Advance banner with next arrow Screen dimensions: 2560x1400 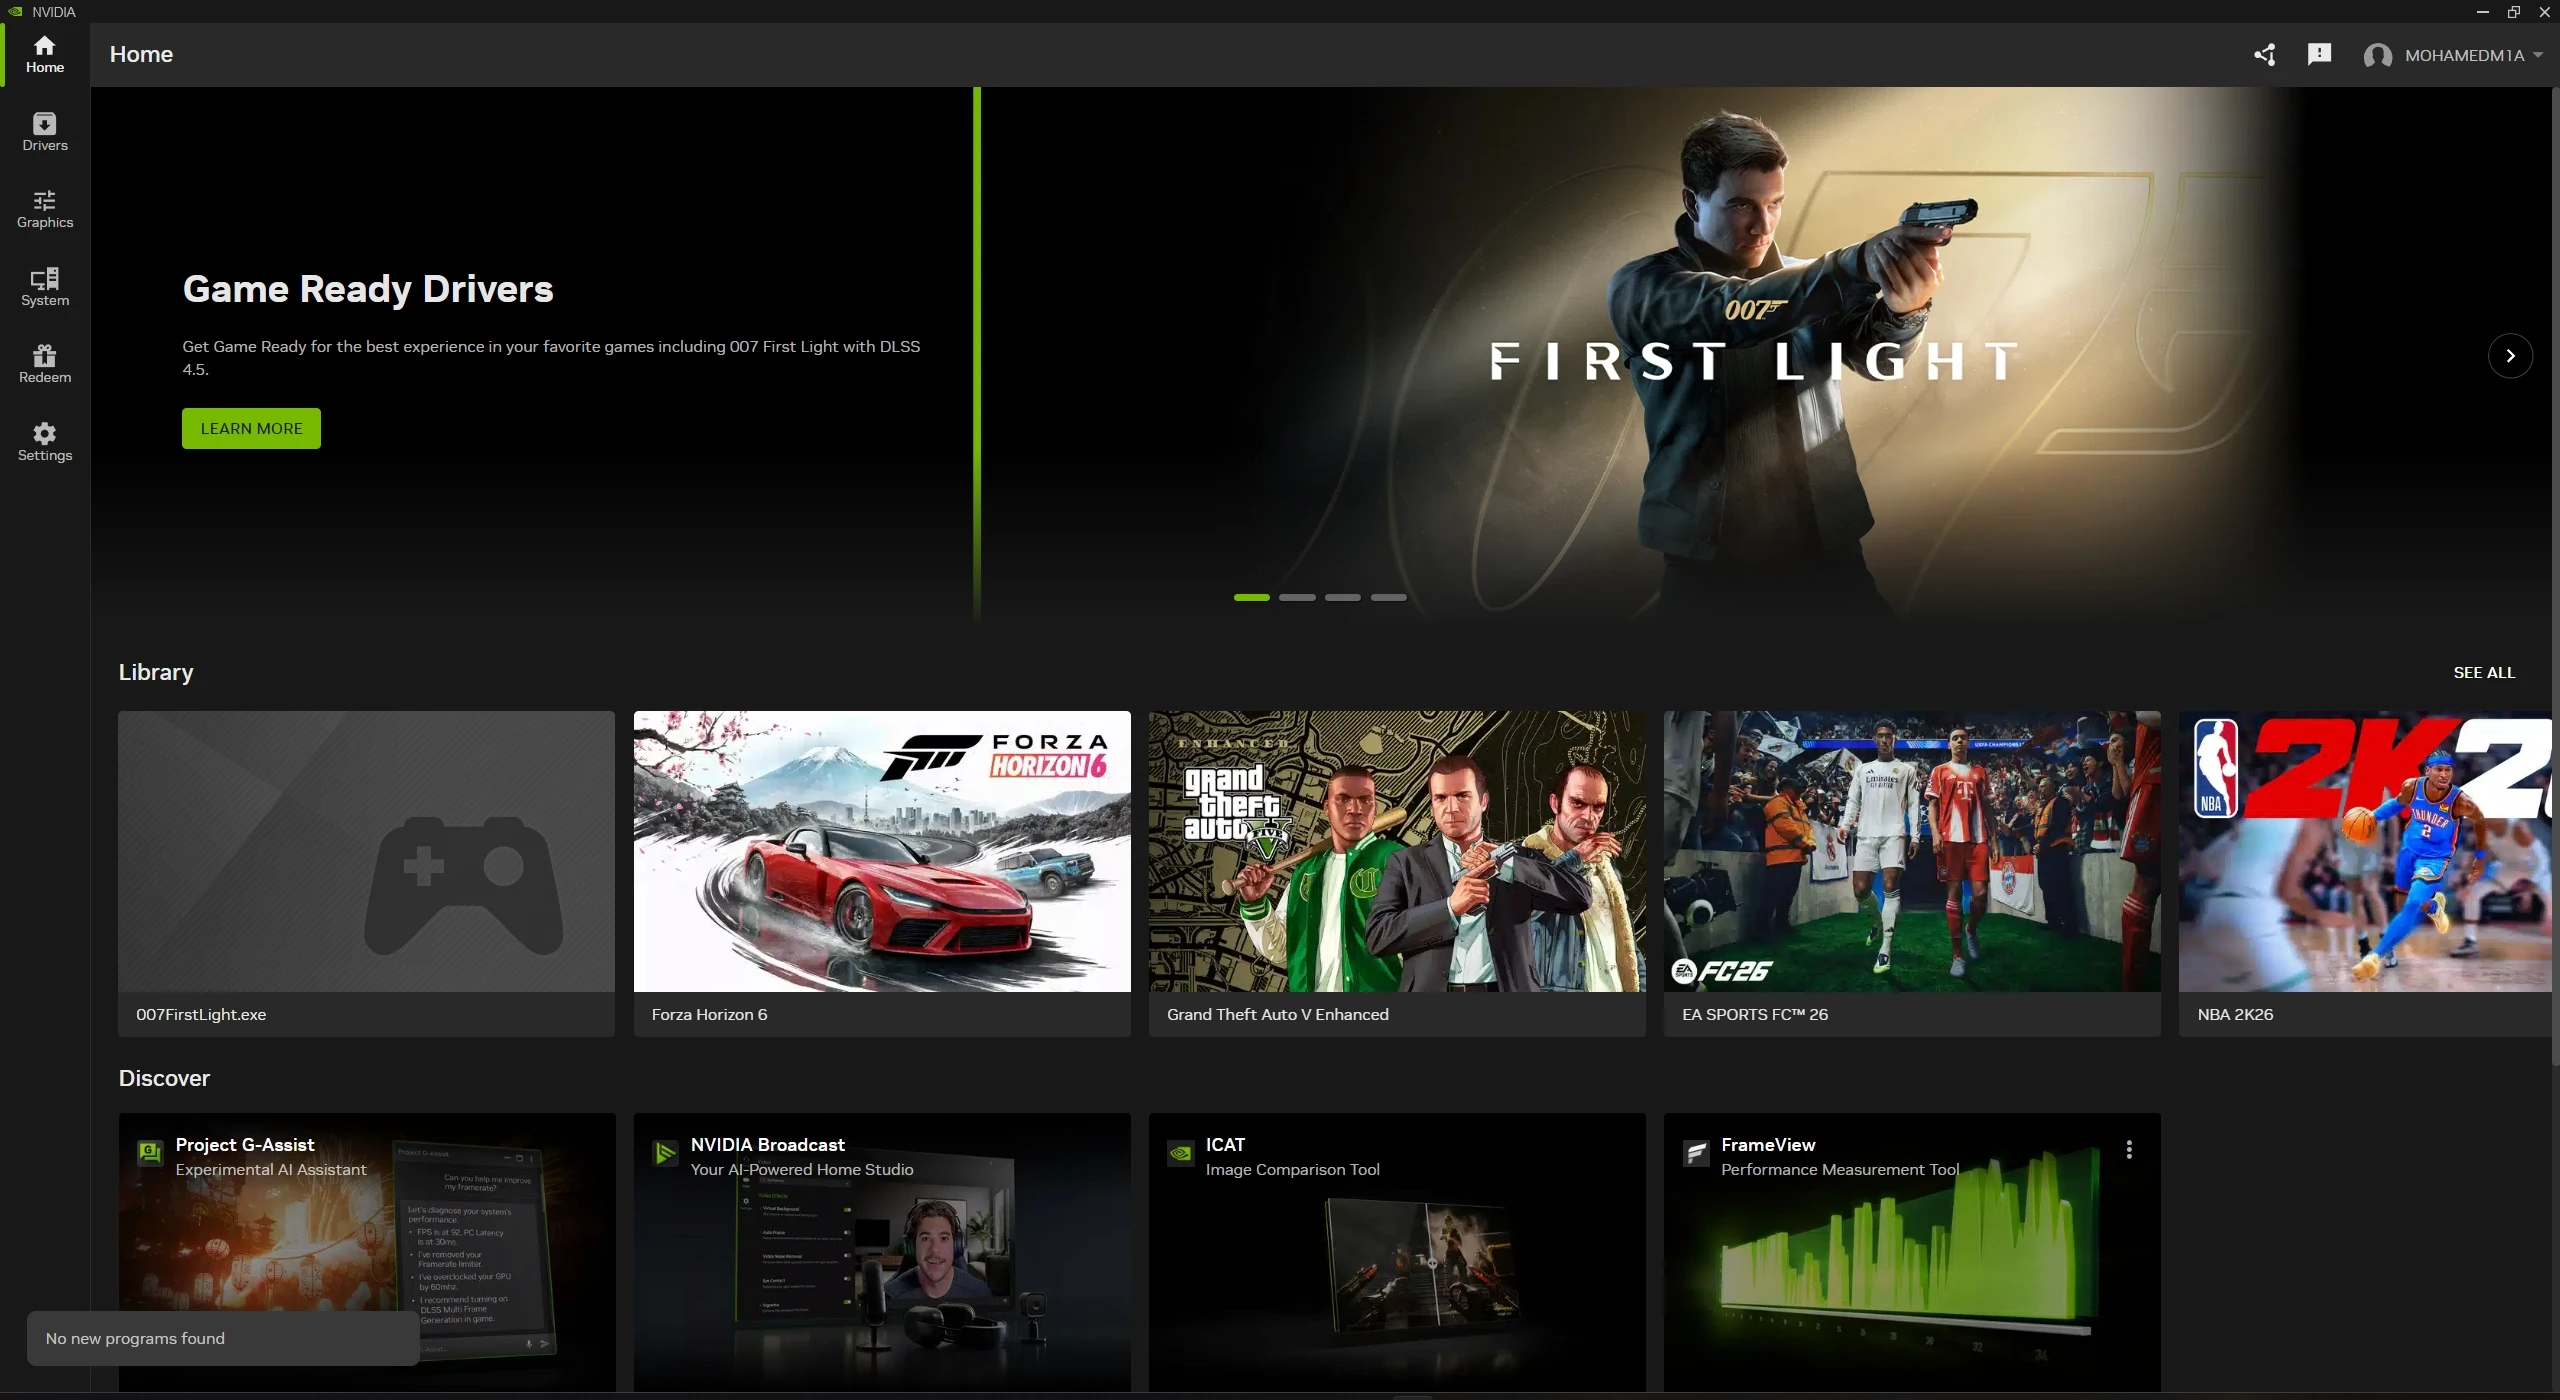pyautogui.click(x=2510, y=356)
